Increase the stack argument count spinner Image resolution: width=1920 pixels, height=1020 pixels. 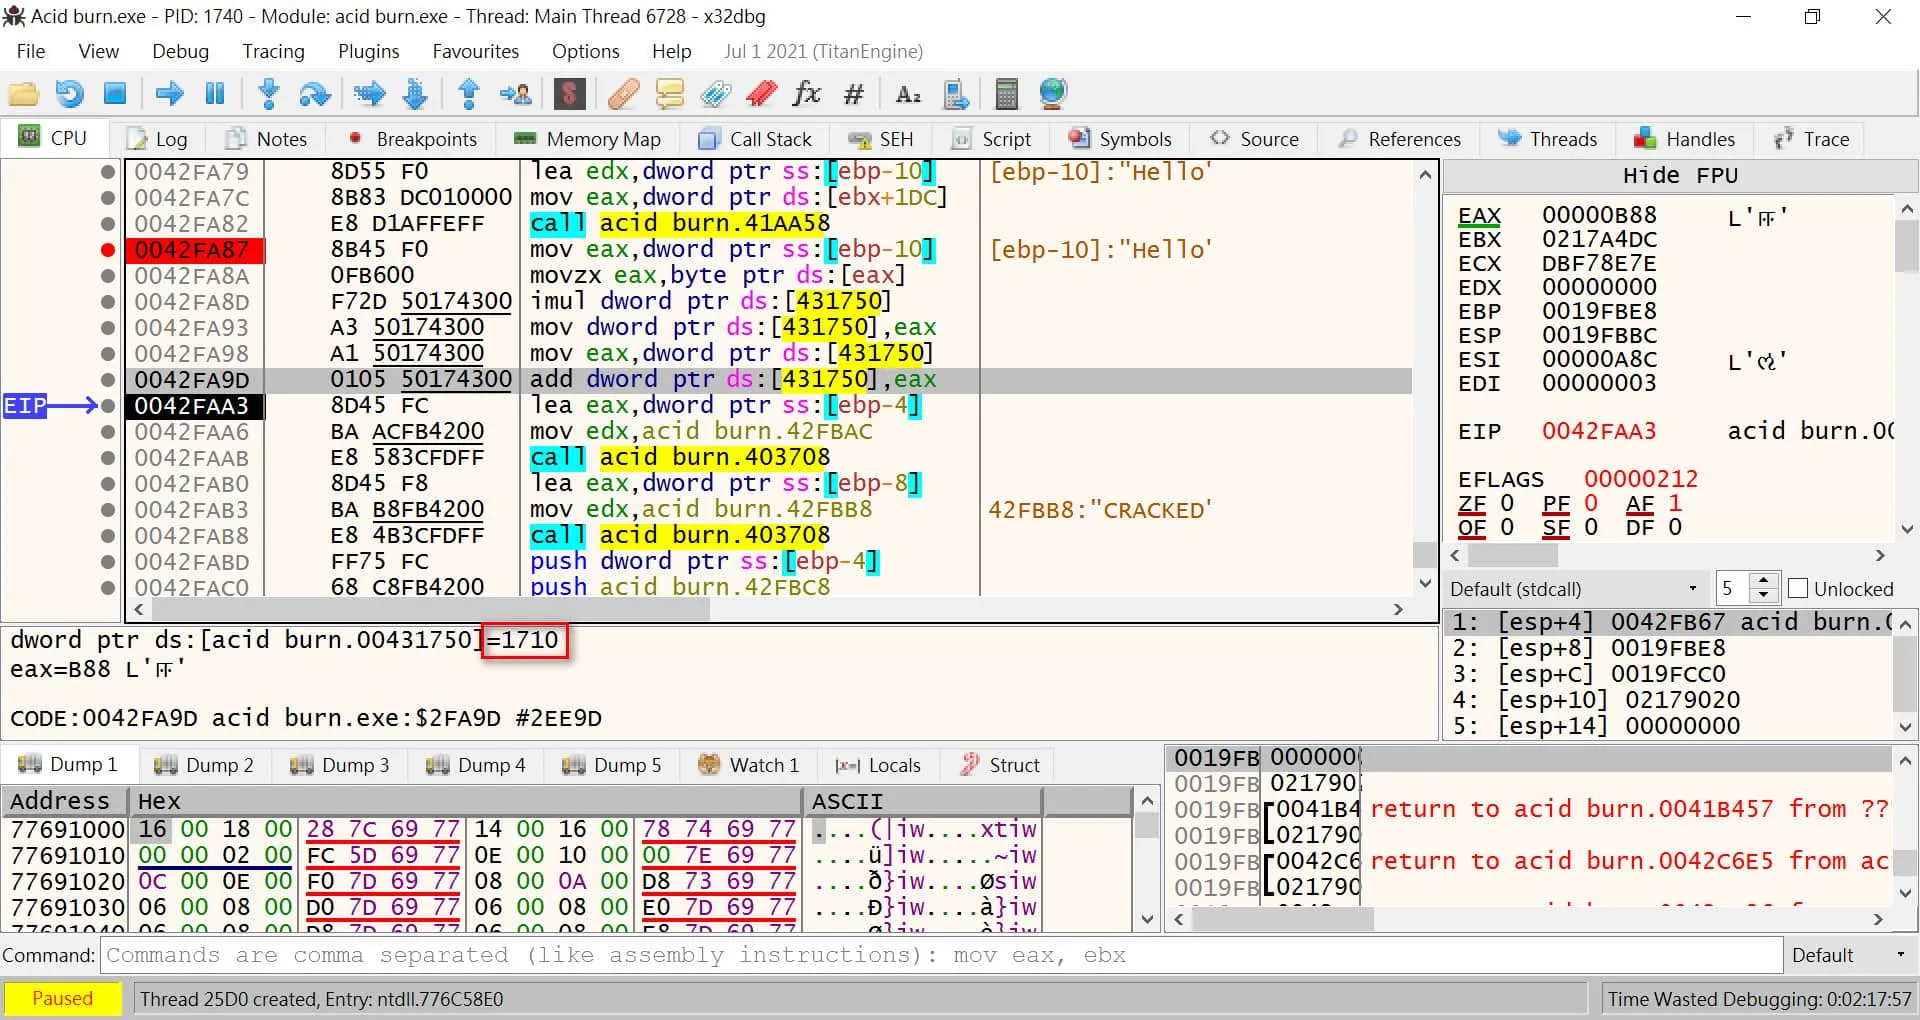click(x=1765, y=581)
